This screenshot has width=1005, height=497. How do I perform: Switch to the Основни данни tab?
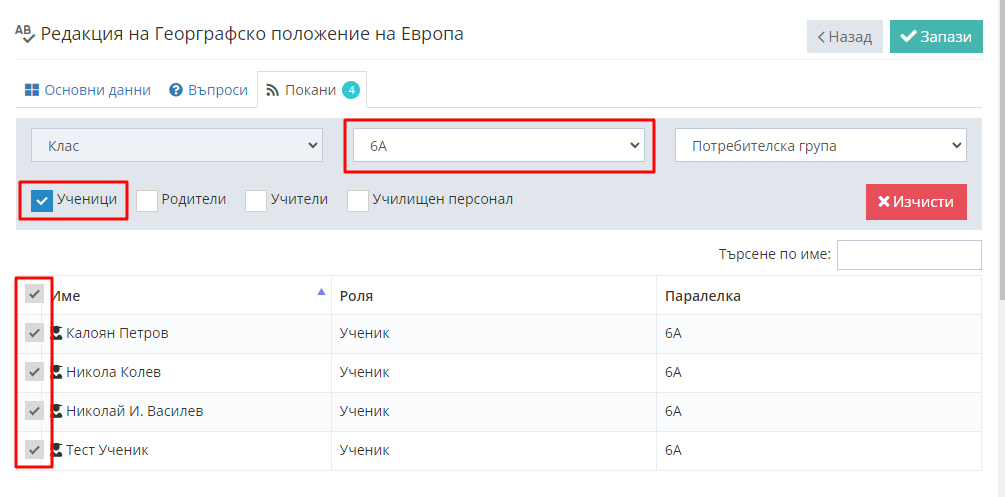[x=87, y=90]
